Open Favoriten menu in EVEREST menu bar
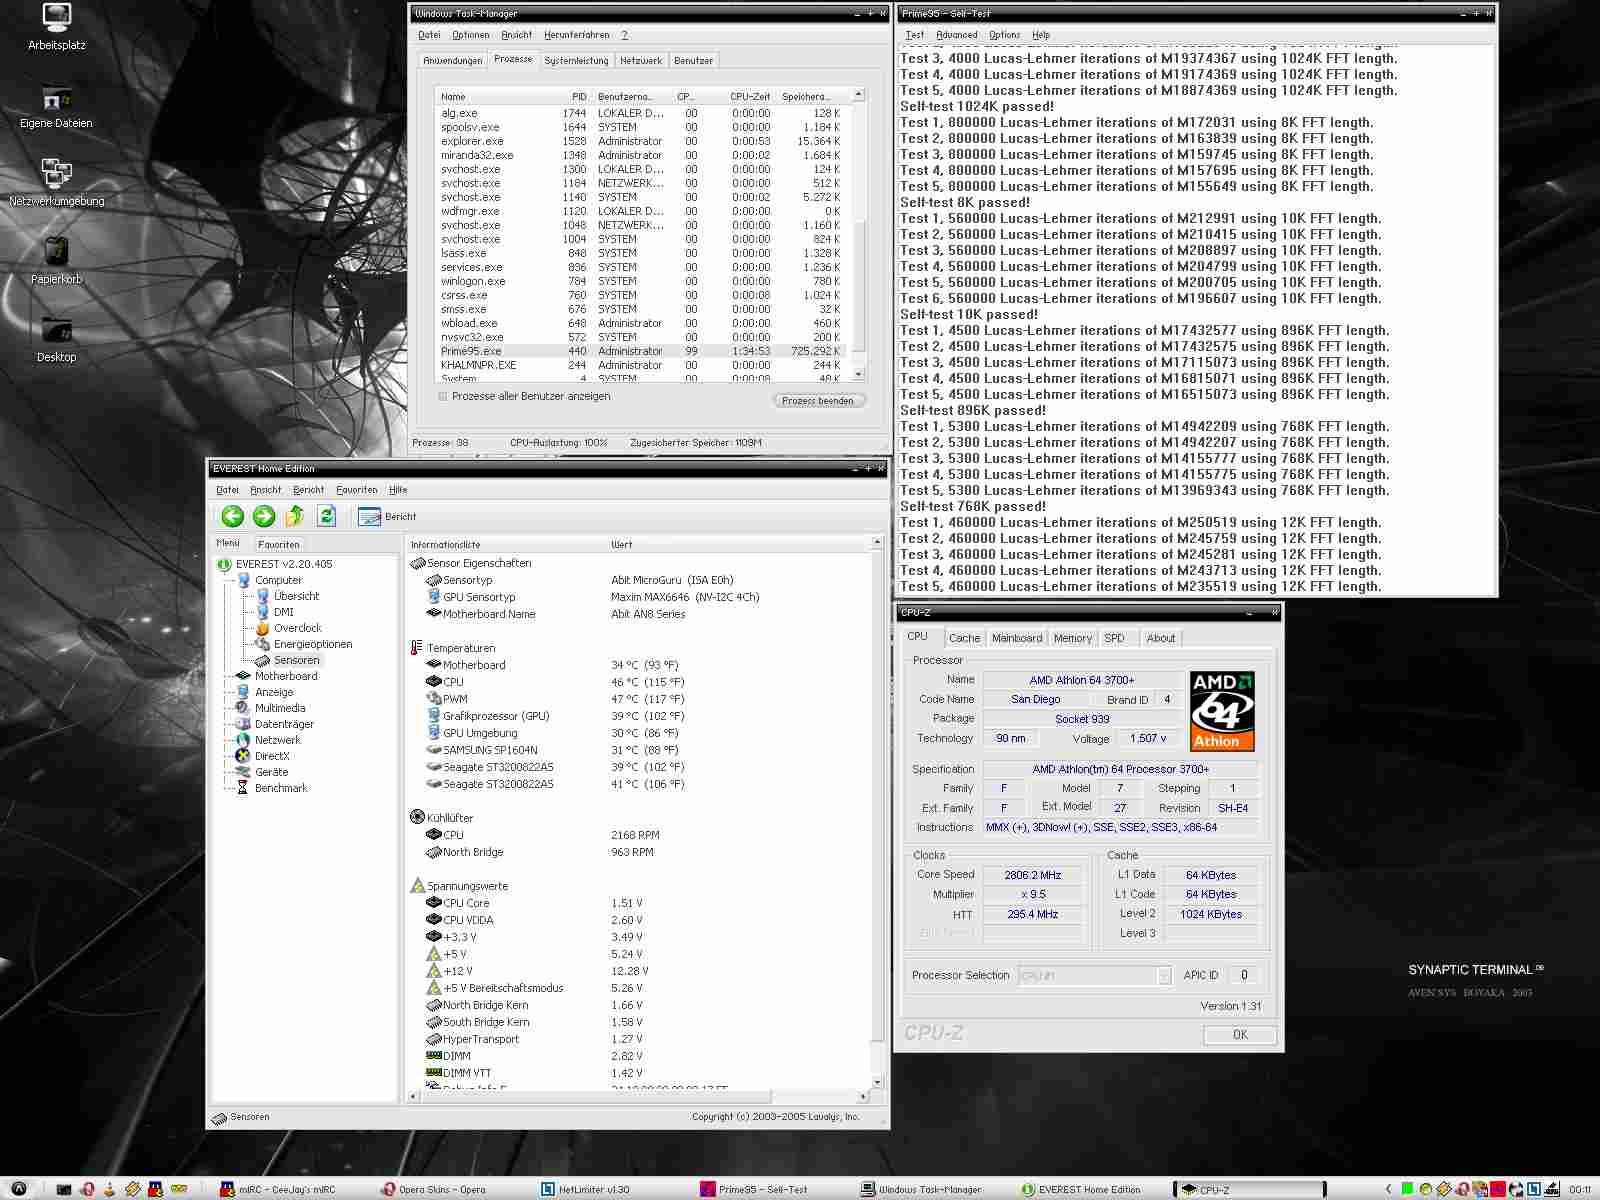1600x1200 pixels. click(x=357, y=490)
